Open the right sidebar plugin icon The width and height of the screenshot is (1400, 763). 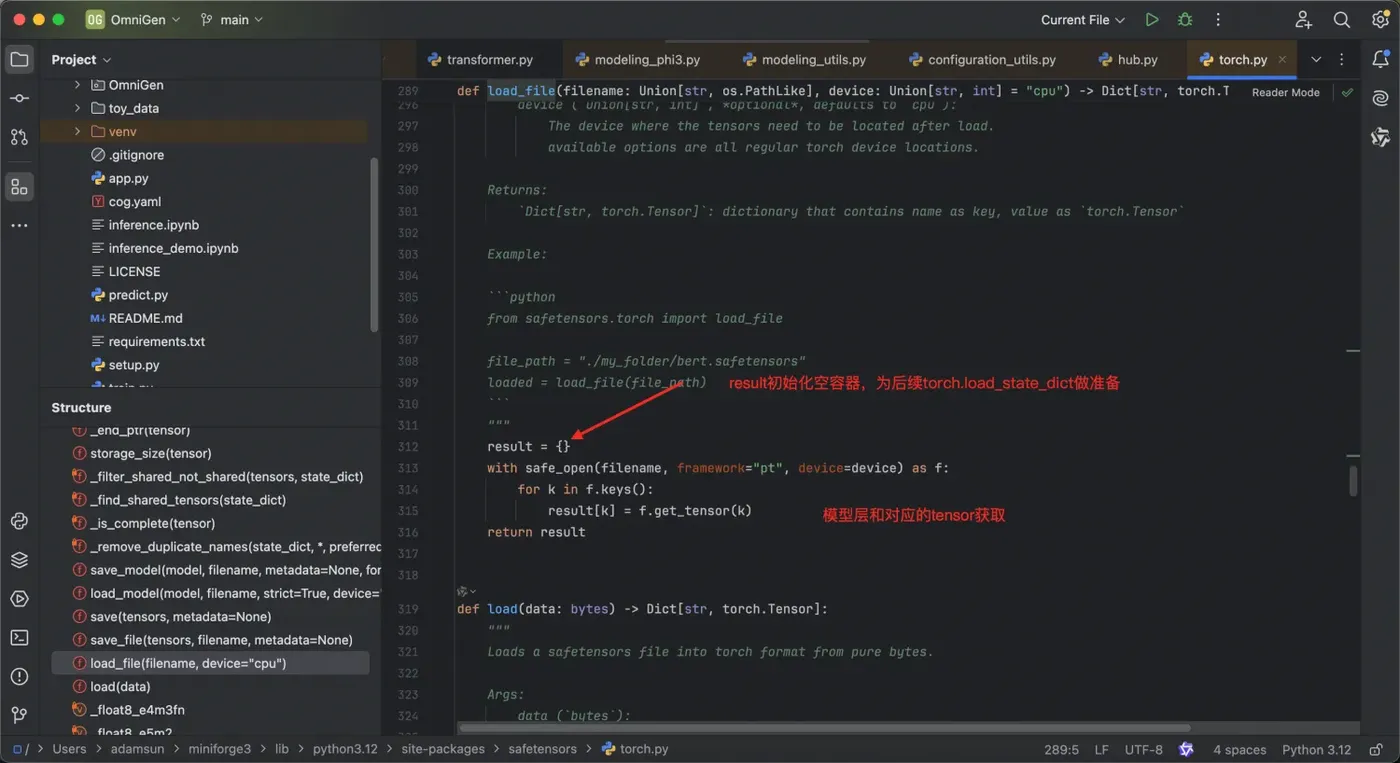(x=1381, y=137)
